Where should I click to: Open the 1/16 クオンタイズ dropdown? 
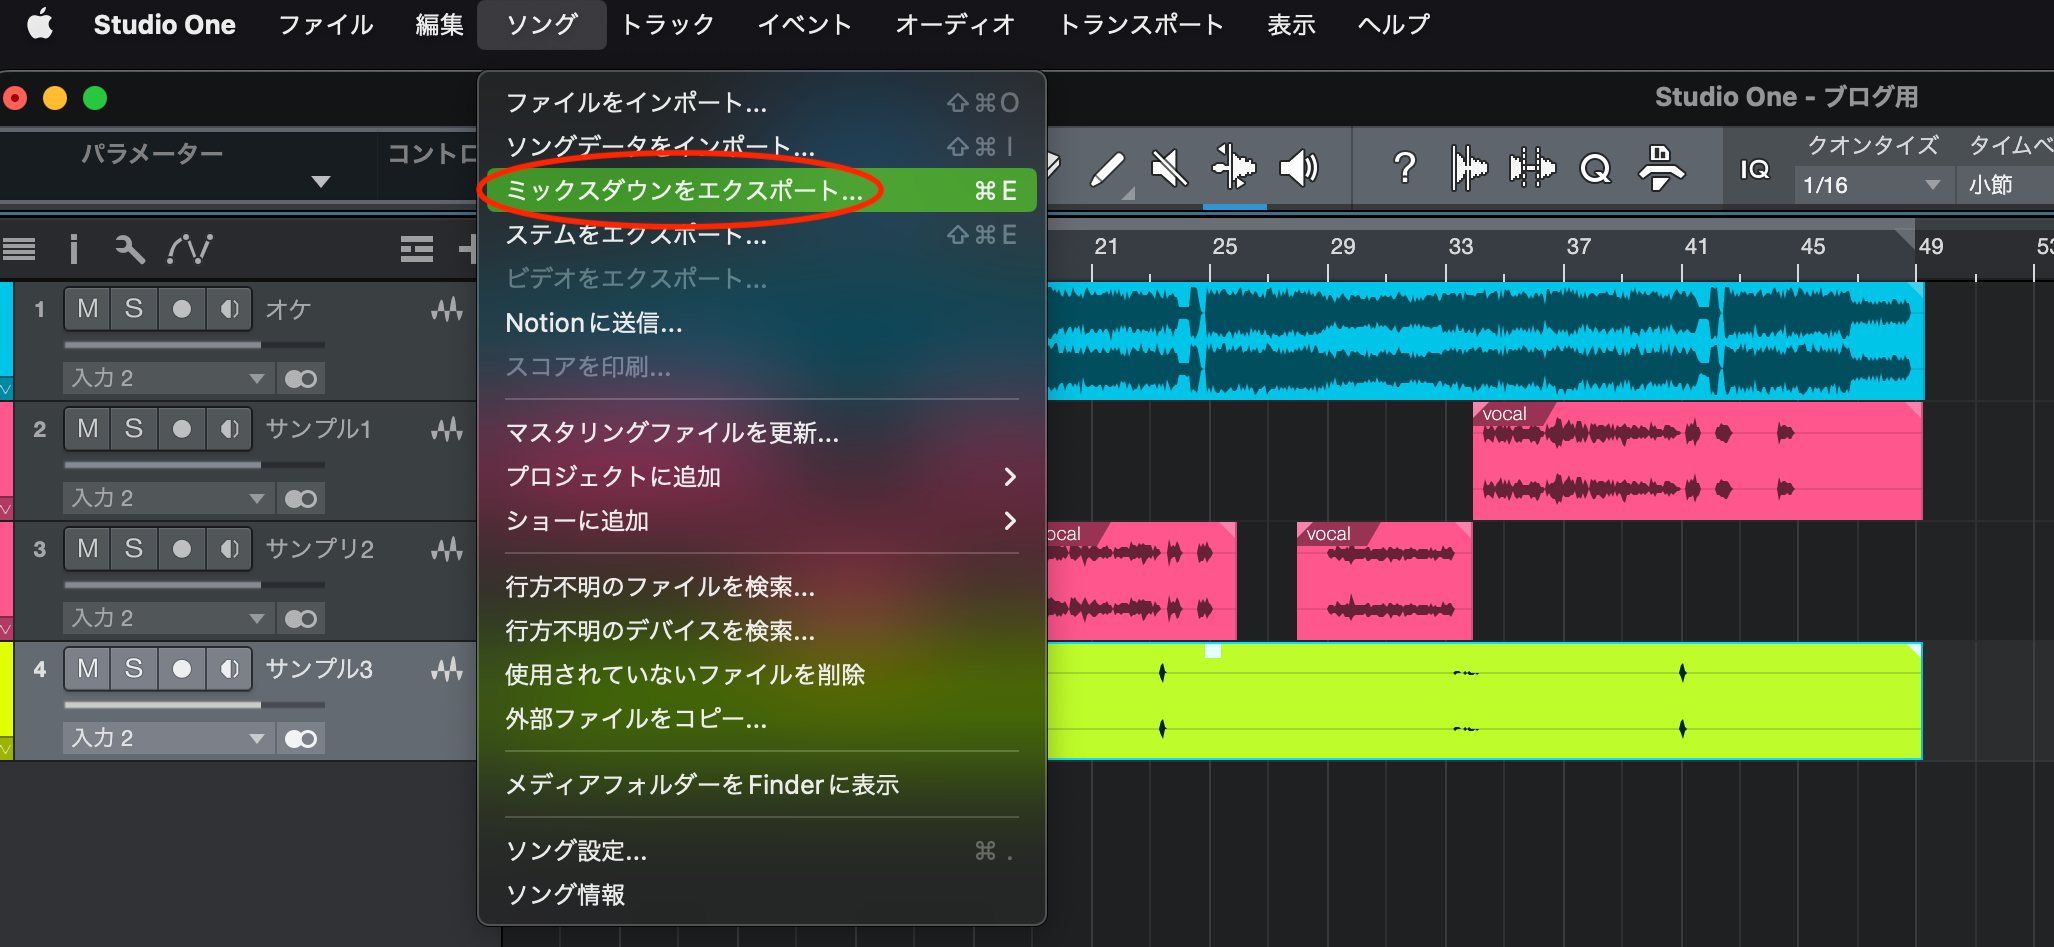tap(1870, 184)
